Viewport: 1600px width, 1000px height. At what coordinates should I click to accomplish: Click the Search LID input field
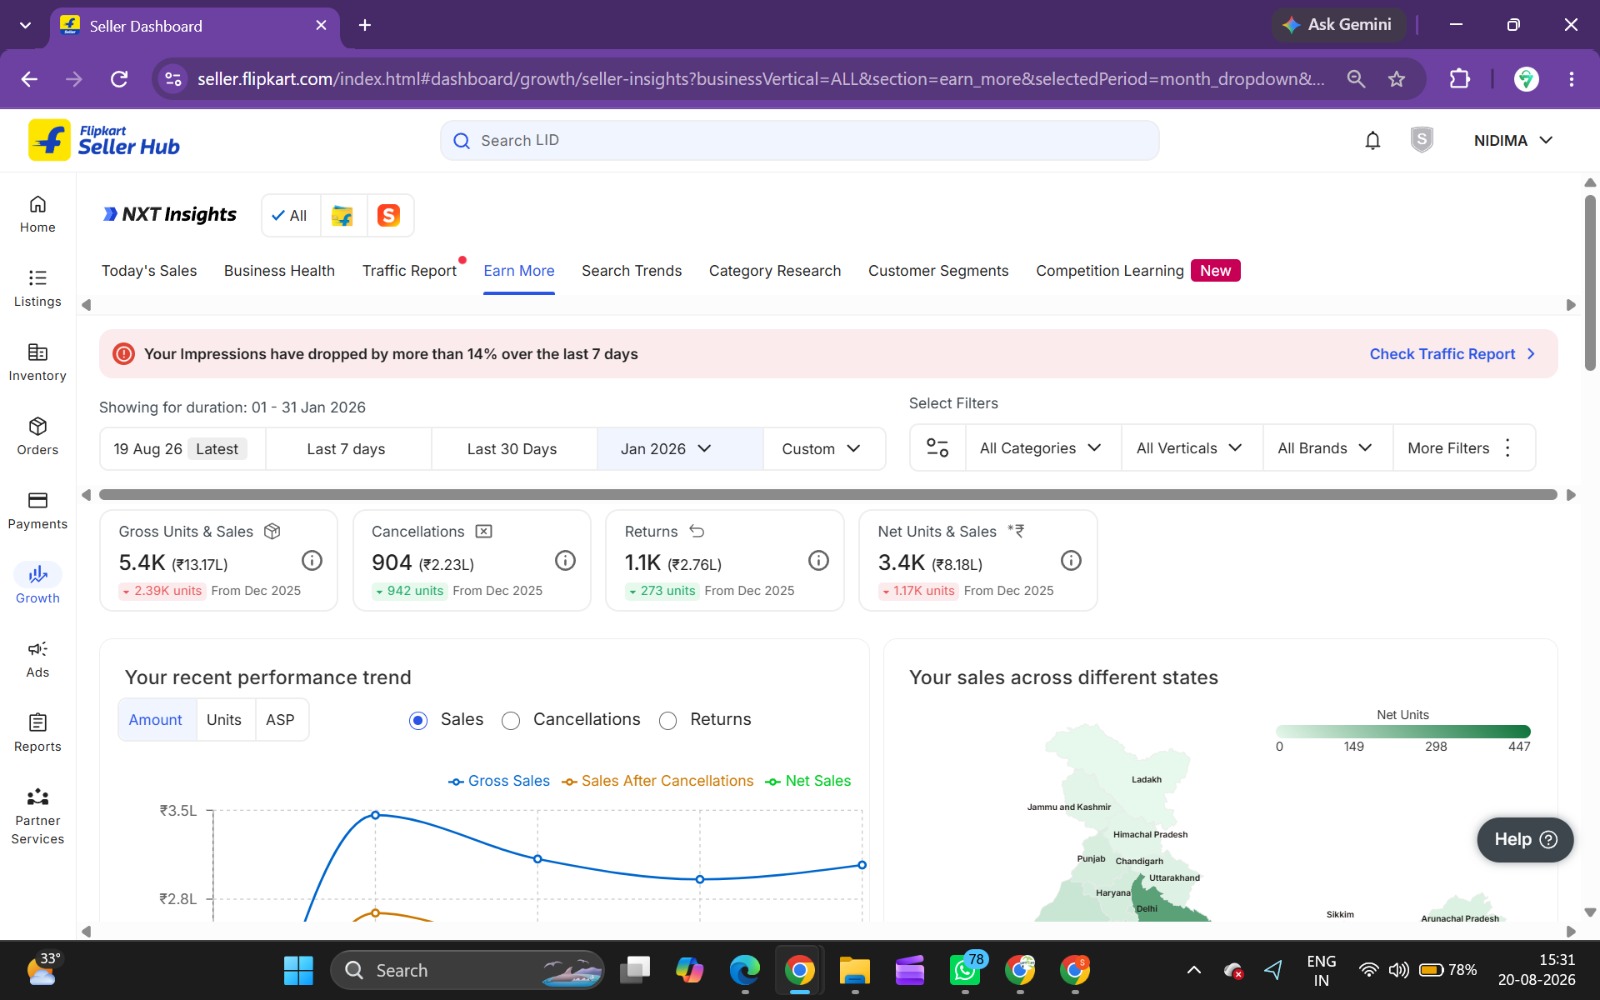pyautogui.click(x=800, y=141)
